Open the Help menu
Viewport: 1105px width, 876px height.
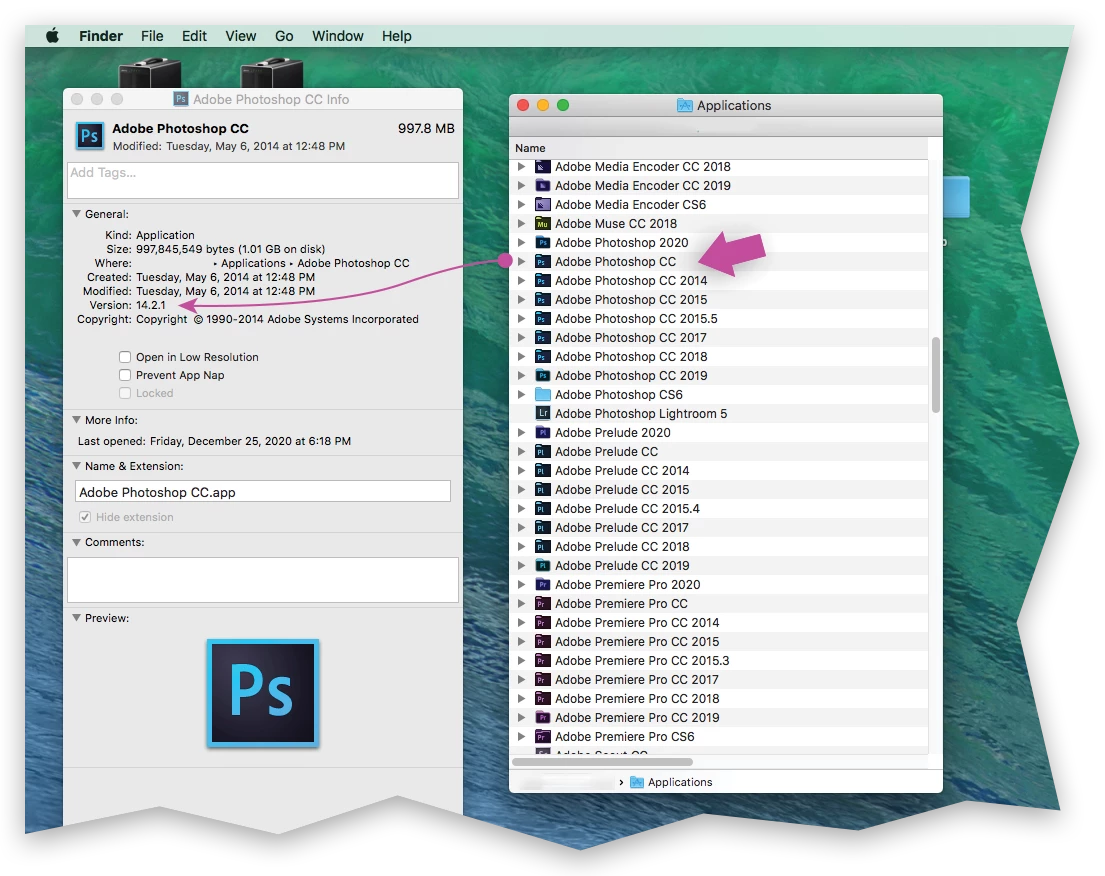click(x=397, y=36)
